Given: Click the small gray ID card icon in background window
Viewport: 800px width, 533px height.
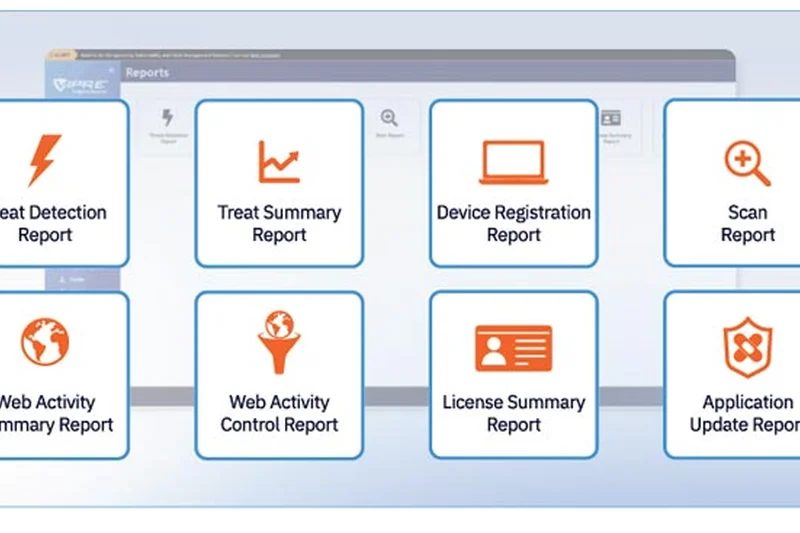Looking at the screenshot, I should 611,118.
